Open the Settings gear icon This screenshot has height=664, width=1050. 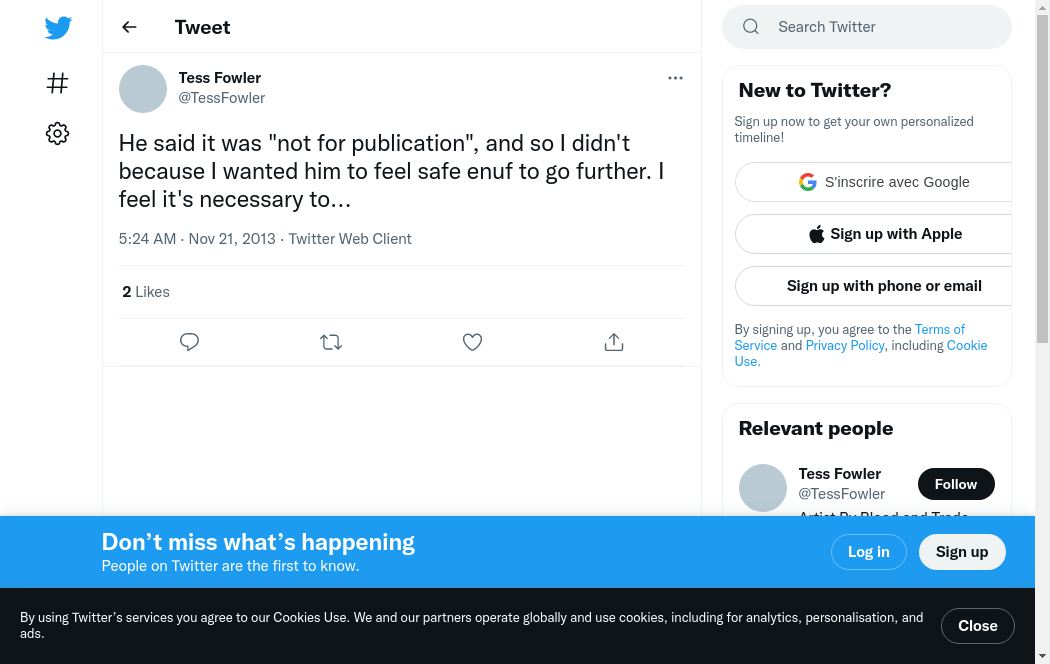click(58, 133)
